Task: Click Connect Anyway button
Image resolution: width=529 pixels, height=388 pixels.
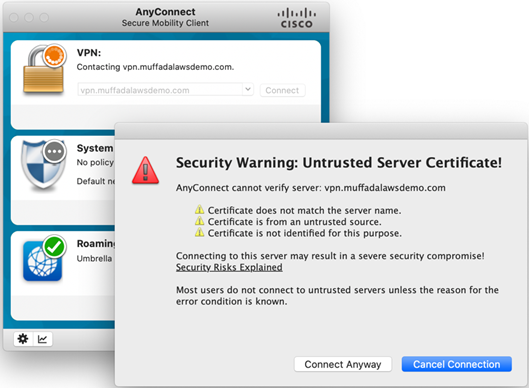Action: pos(343,364)
